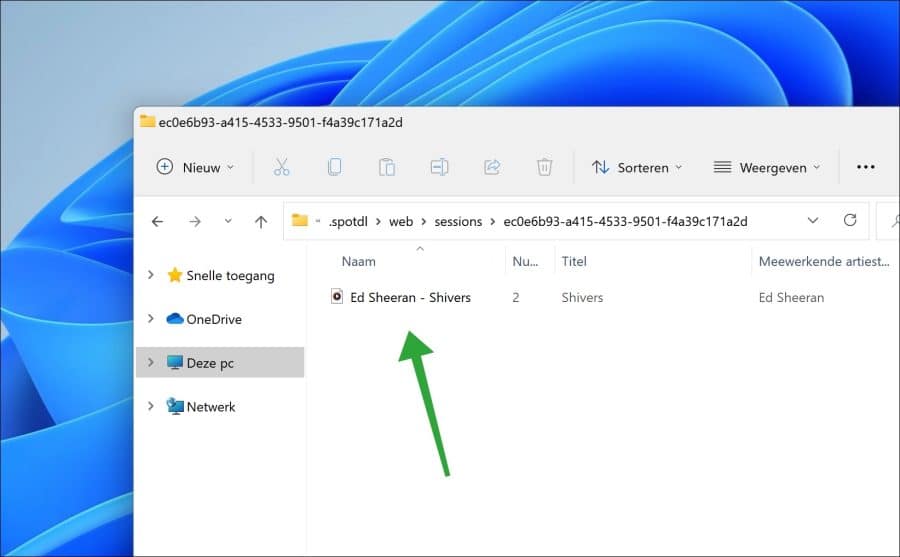Click the title bar folder icon
Screen dimensions: 900x557
(x=148, y=121)
